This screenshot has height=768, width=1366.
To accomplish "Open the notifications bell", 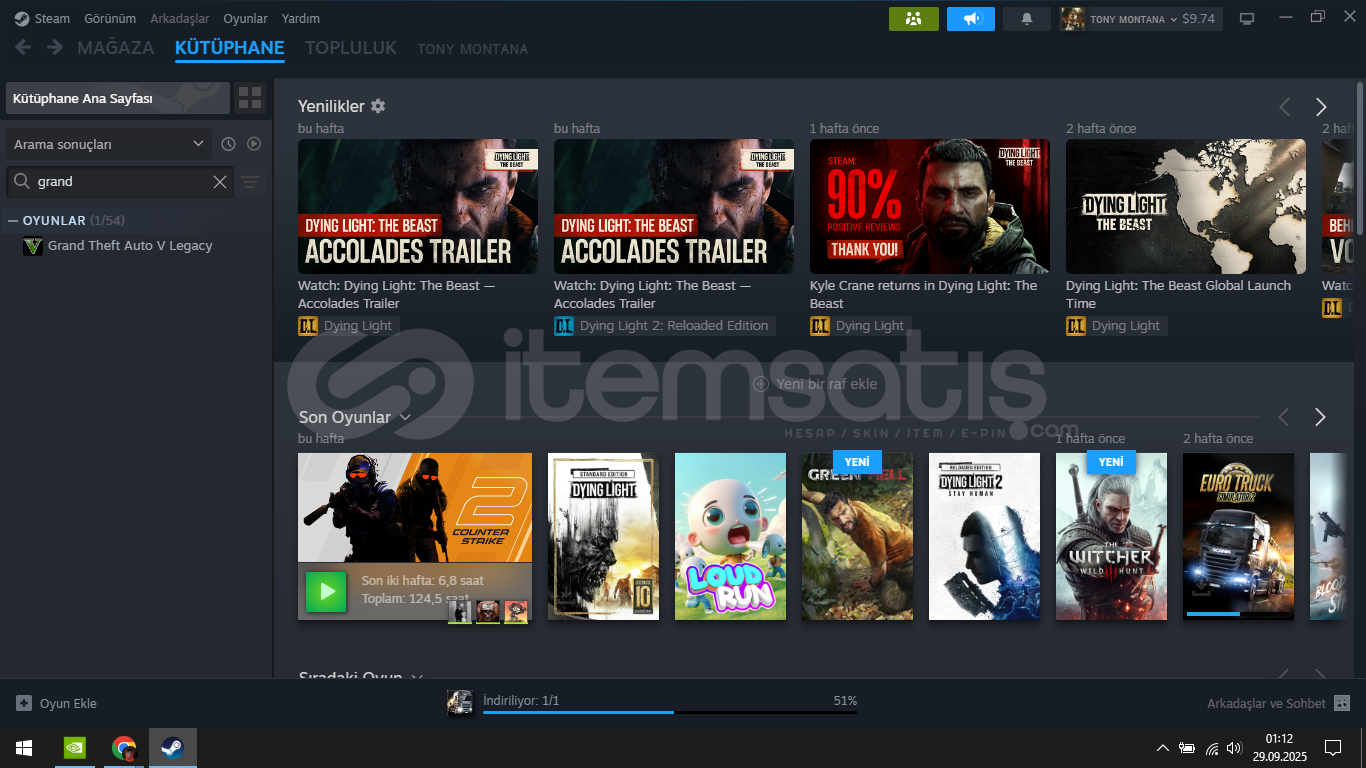I will [1027, 19].
